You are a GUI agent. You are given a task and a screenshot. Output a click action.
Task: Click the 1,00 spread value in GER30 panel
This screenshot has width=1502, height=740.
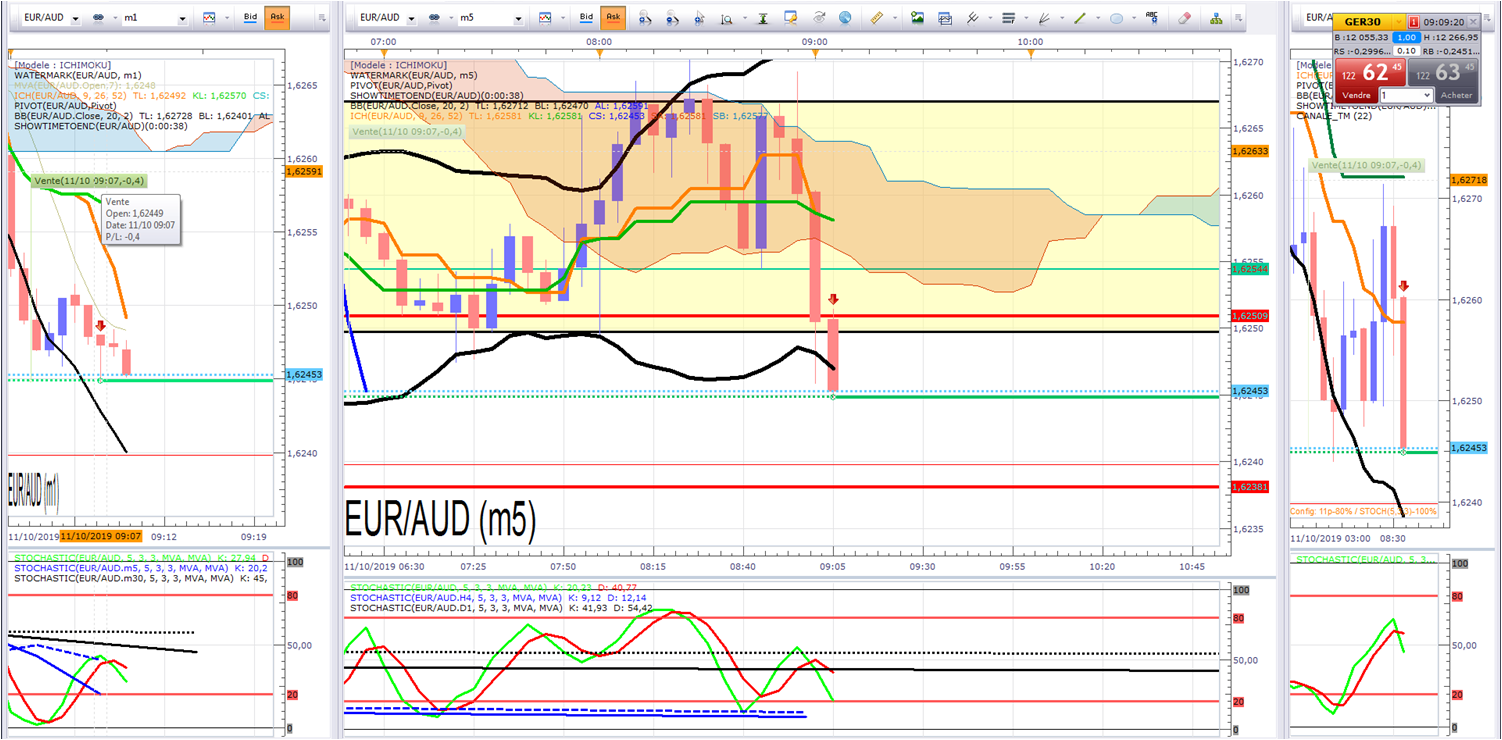click(1406, 37)
